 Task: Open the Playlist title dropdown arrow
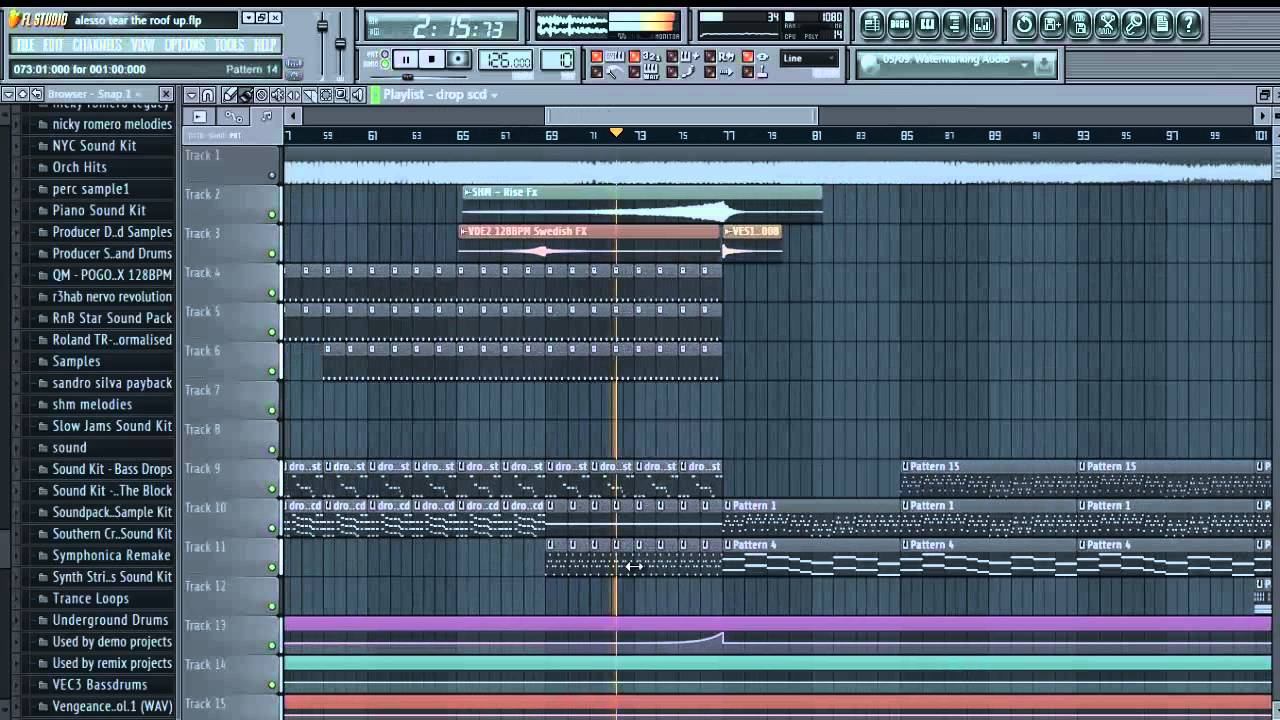[x=494, y=95]
